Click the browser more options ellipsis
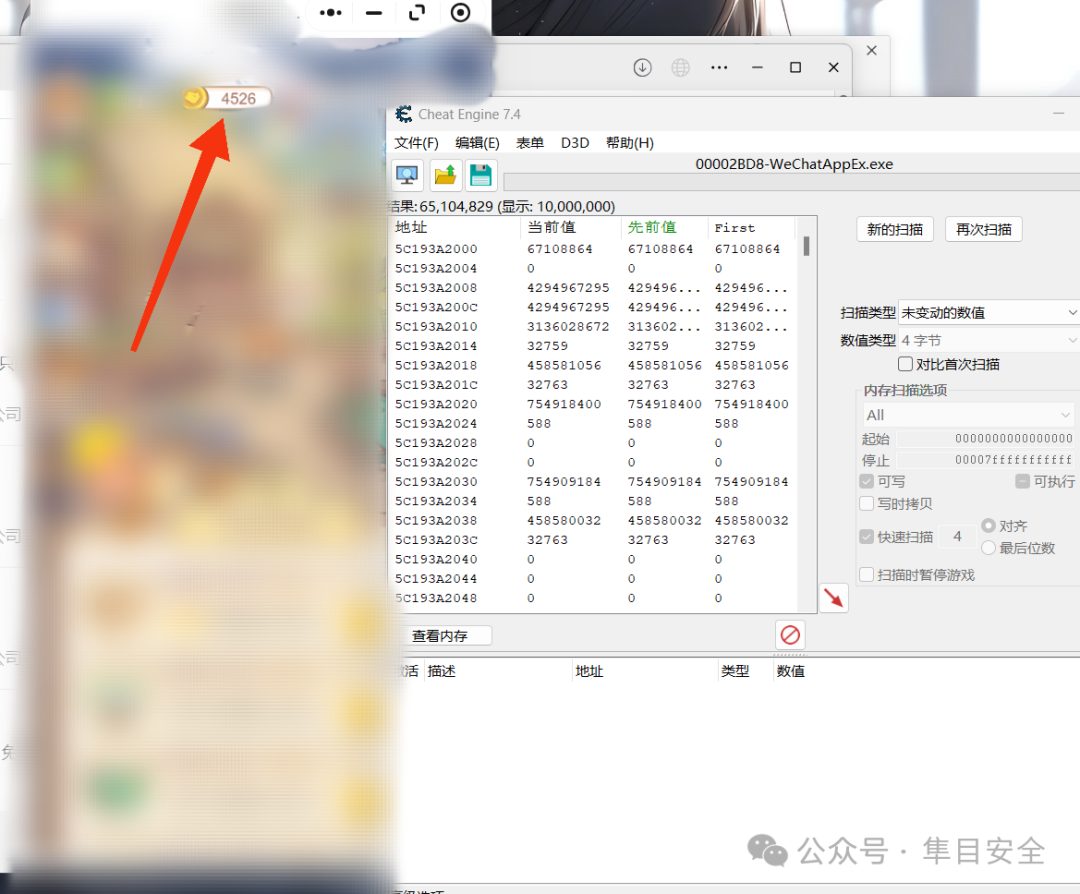1080x894 pixels. coord(719,67)
